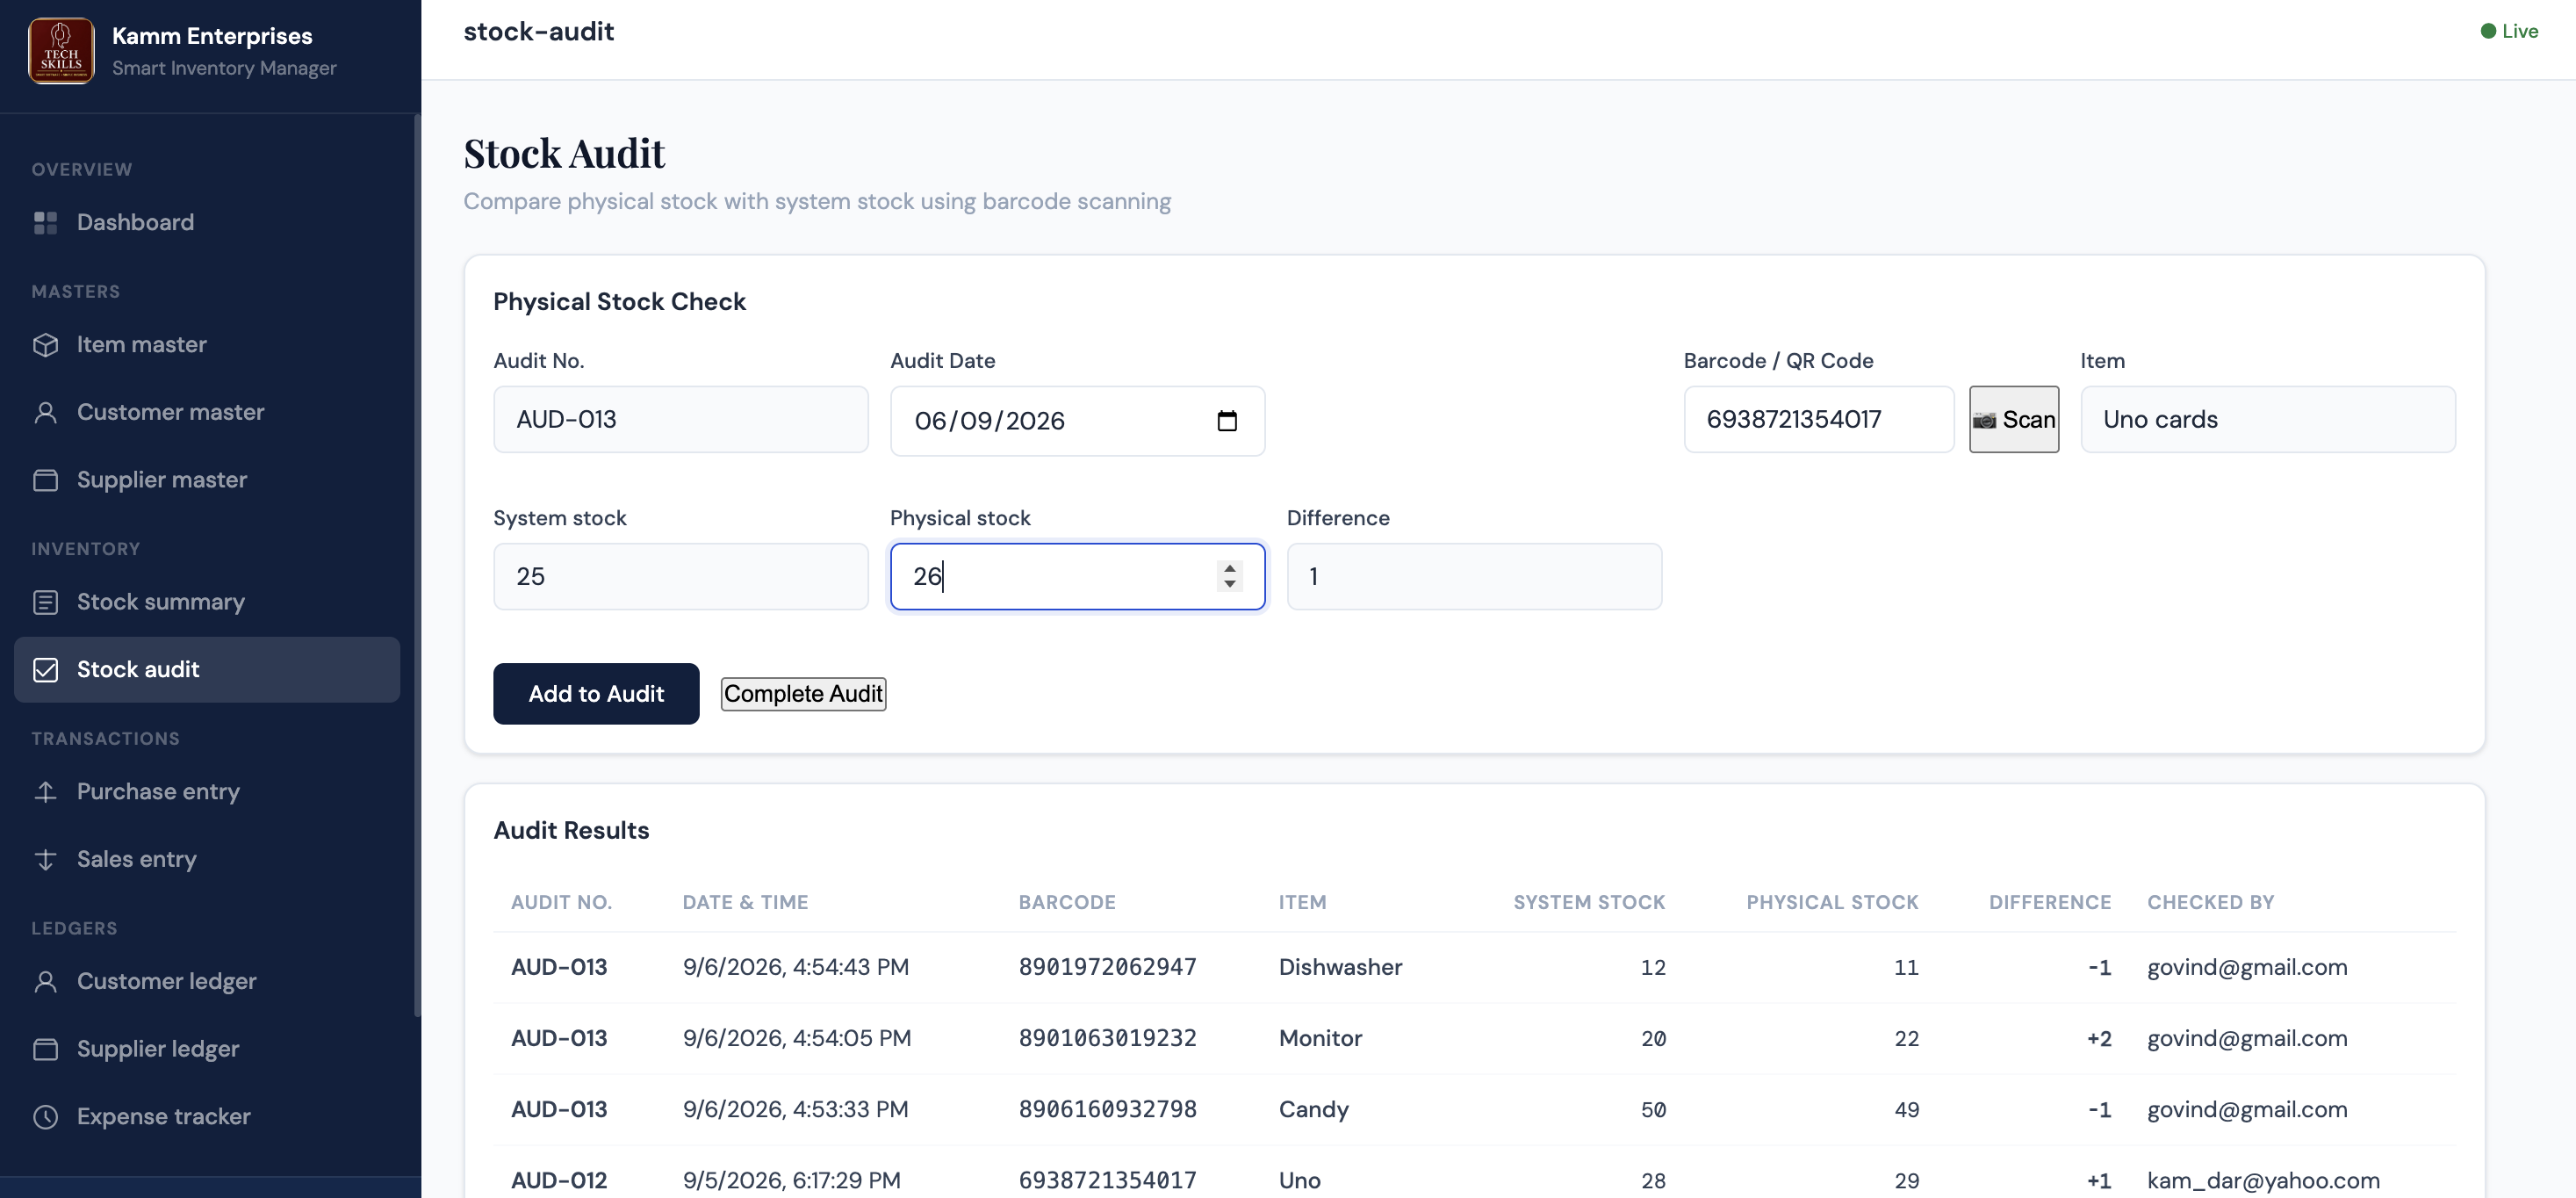Screen dimensions: 2576x1198
Task: Click the Audit Date field
Action: click(1077, 421)
